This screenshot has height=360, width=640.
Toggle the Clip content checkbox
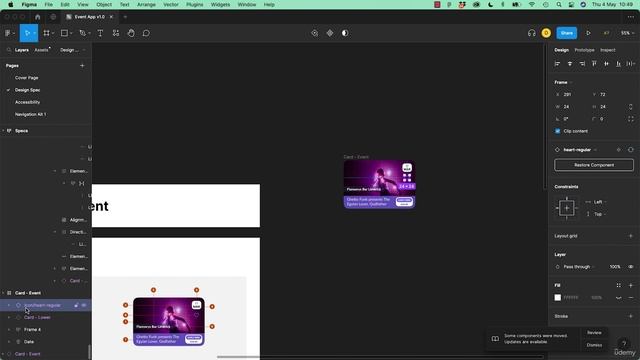pos(558,131)
